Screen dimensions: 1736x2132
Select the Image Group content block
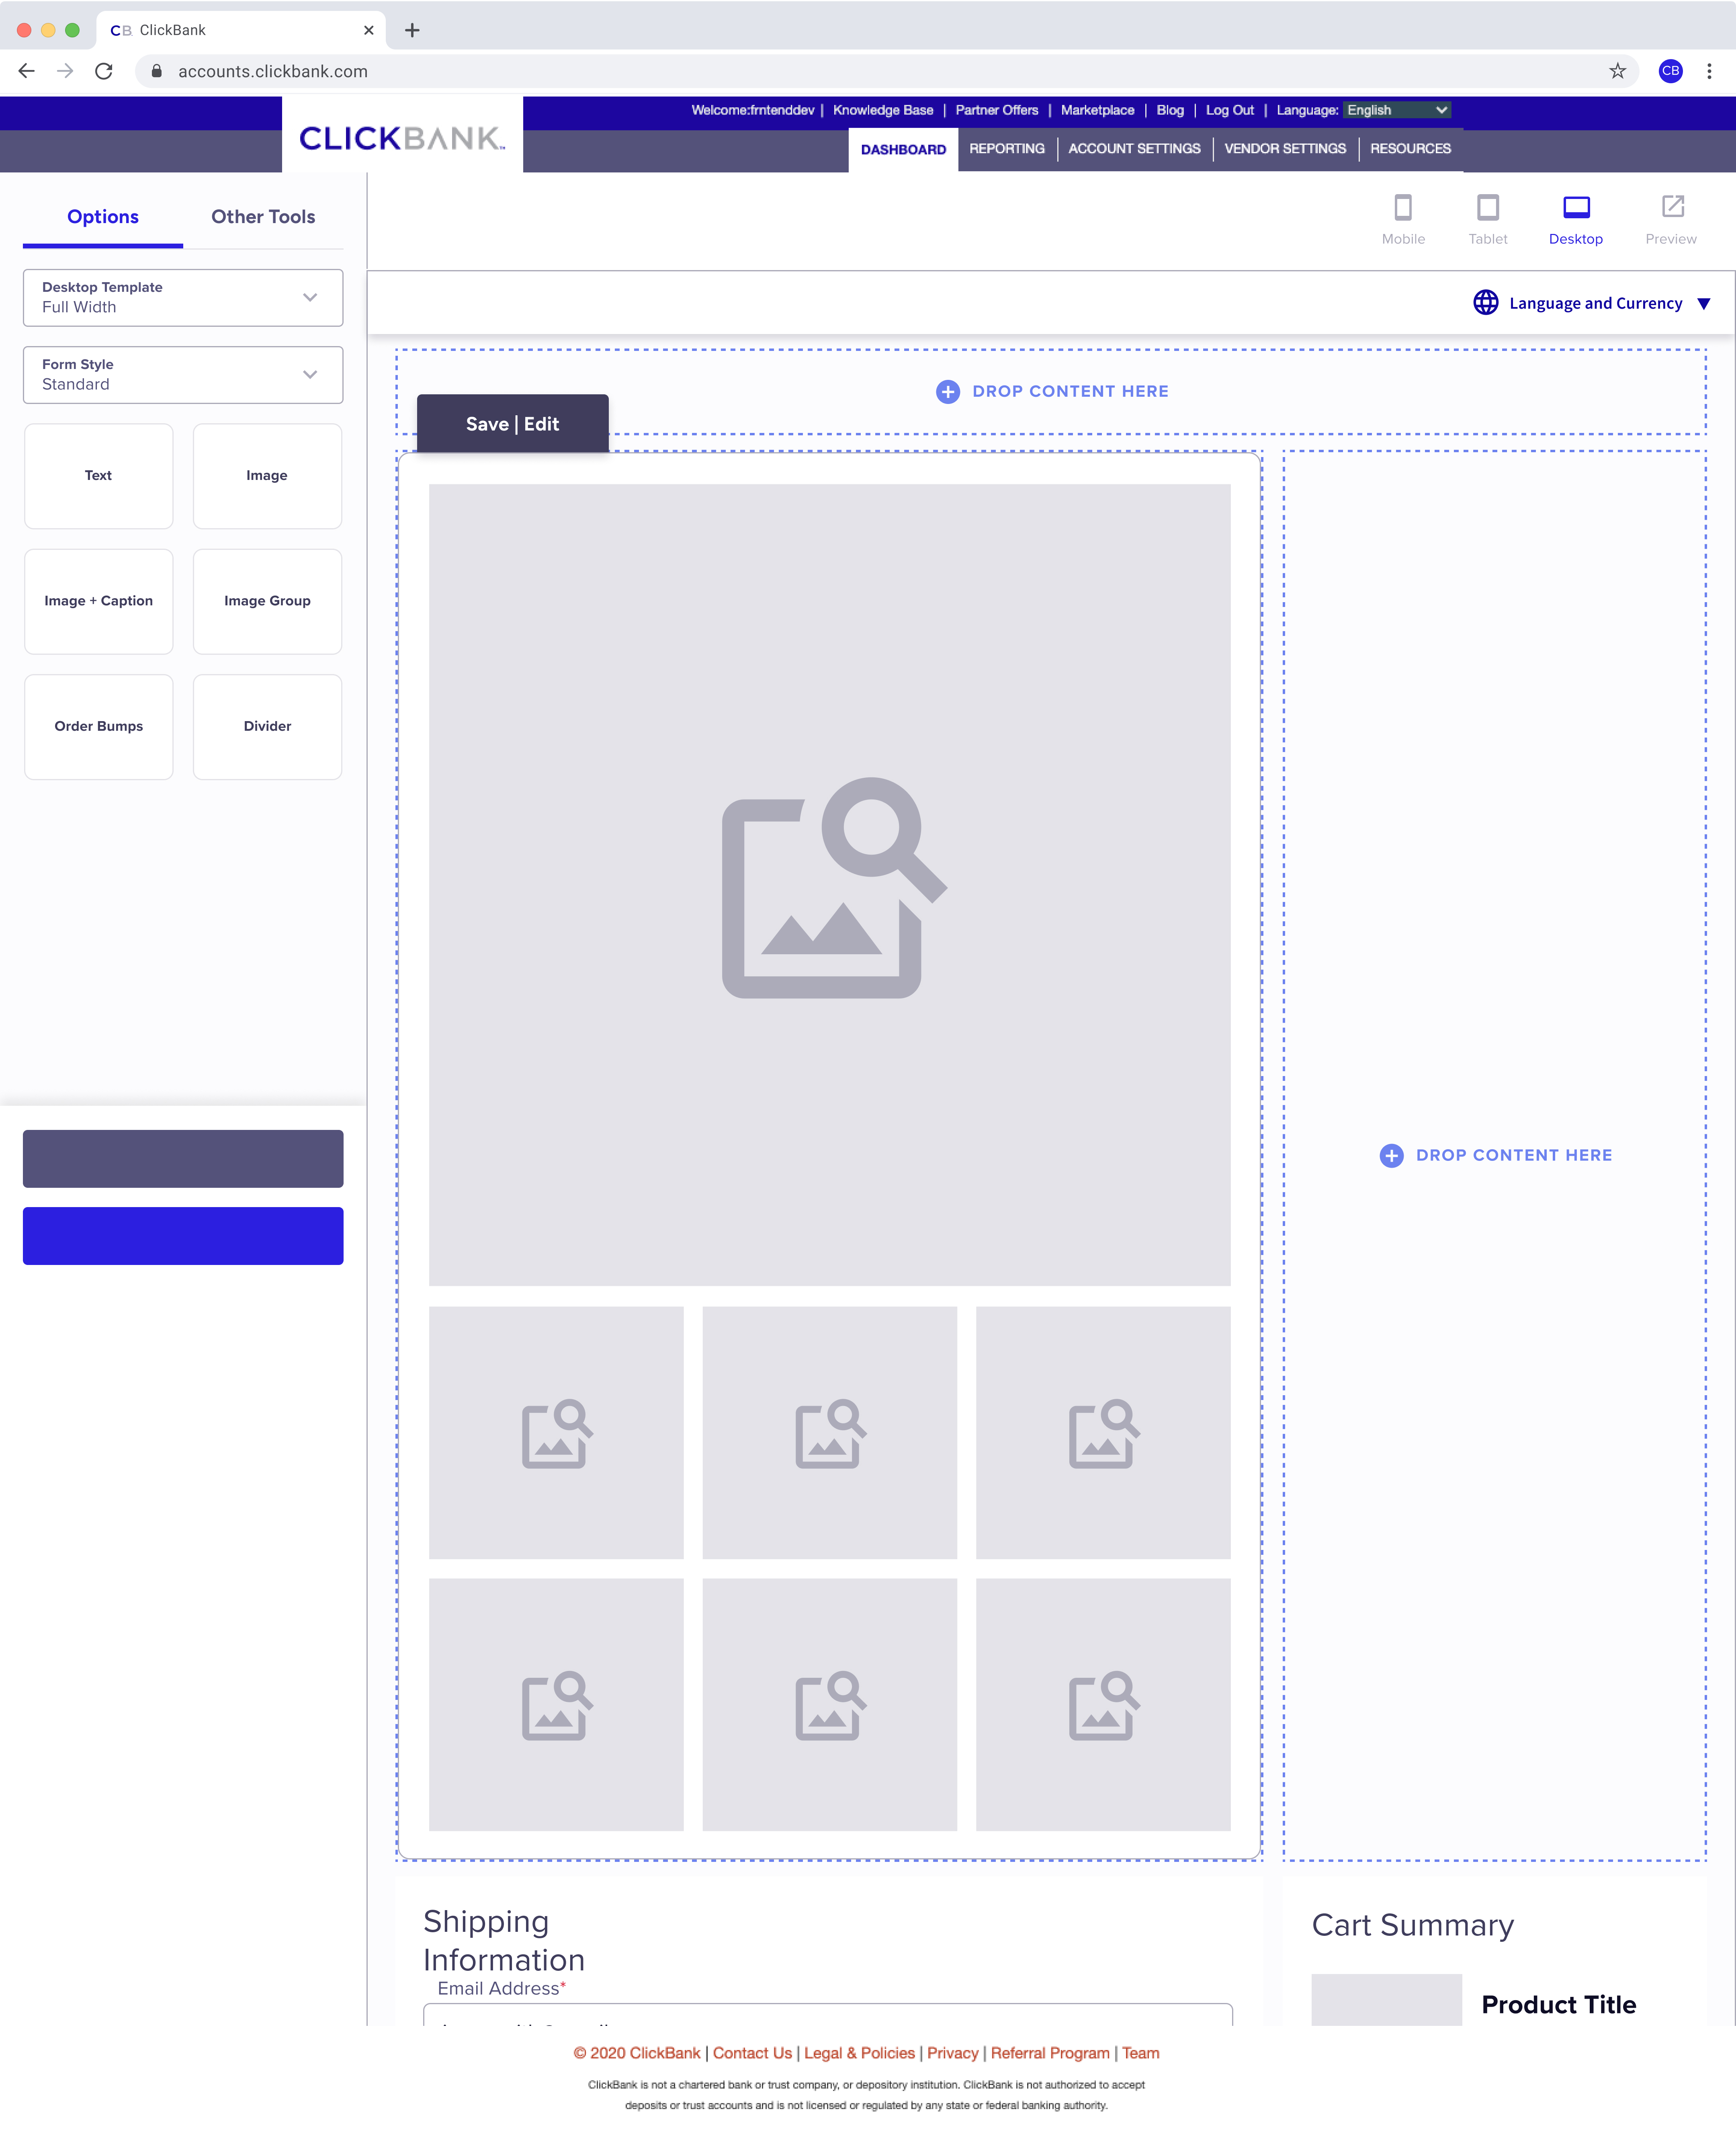pos(267,601)
